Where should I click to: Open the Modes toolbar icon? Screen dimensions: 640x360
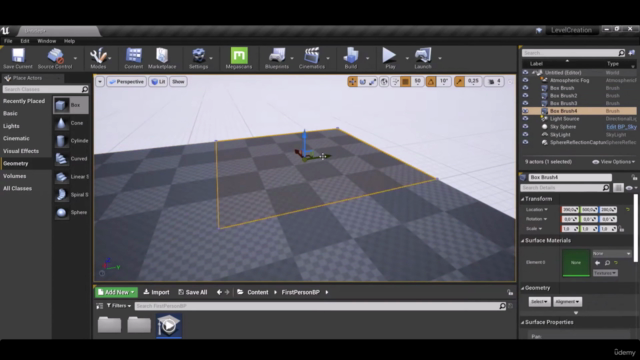click(98, 58)
